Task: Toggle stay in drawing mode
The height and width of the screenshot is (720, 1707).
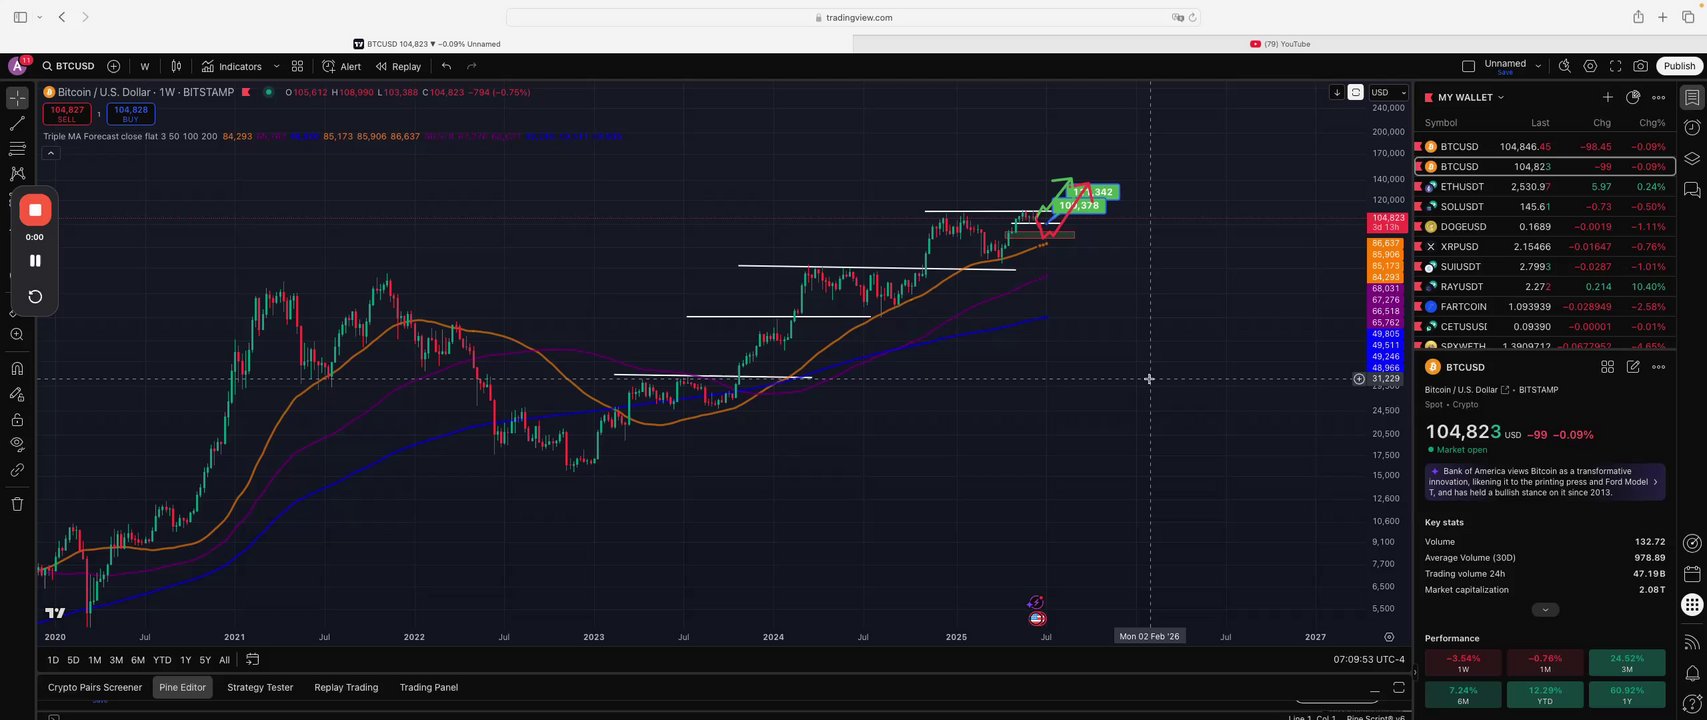Action: [17, 393]
